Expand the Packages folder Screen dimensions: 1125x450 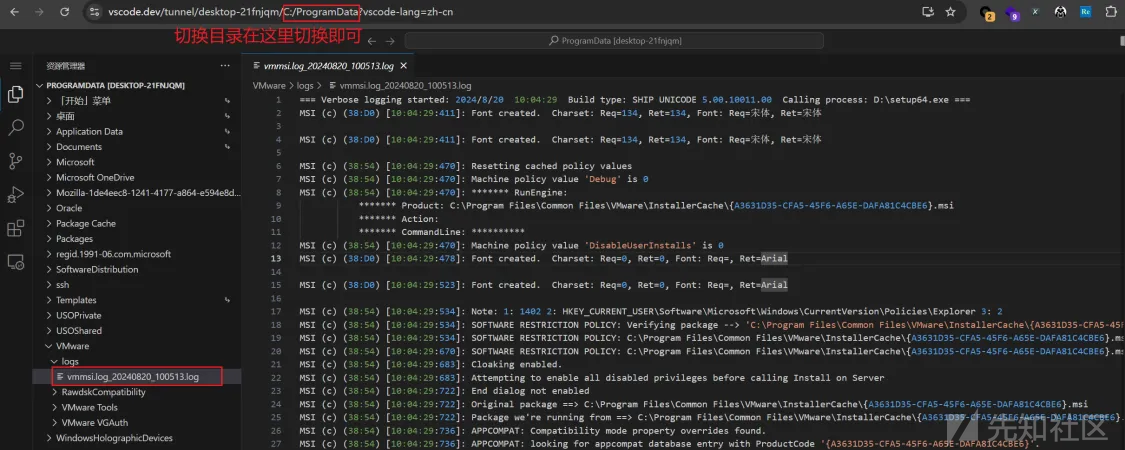pos(139,238)
